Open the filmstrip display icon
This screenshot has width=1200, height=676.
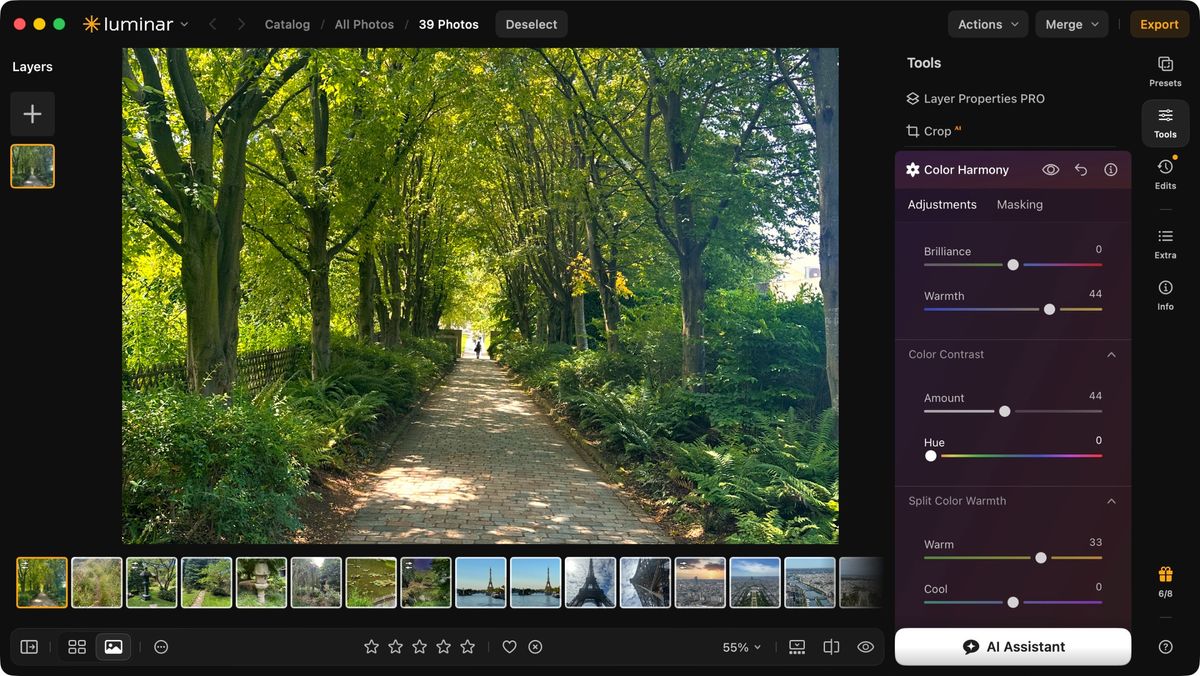[797, 647]
